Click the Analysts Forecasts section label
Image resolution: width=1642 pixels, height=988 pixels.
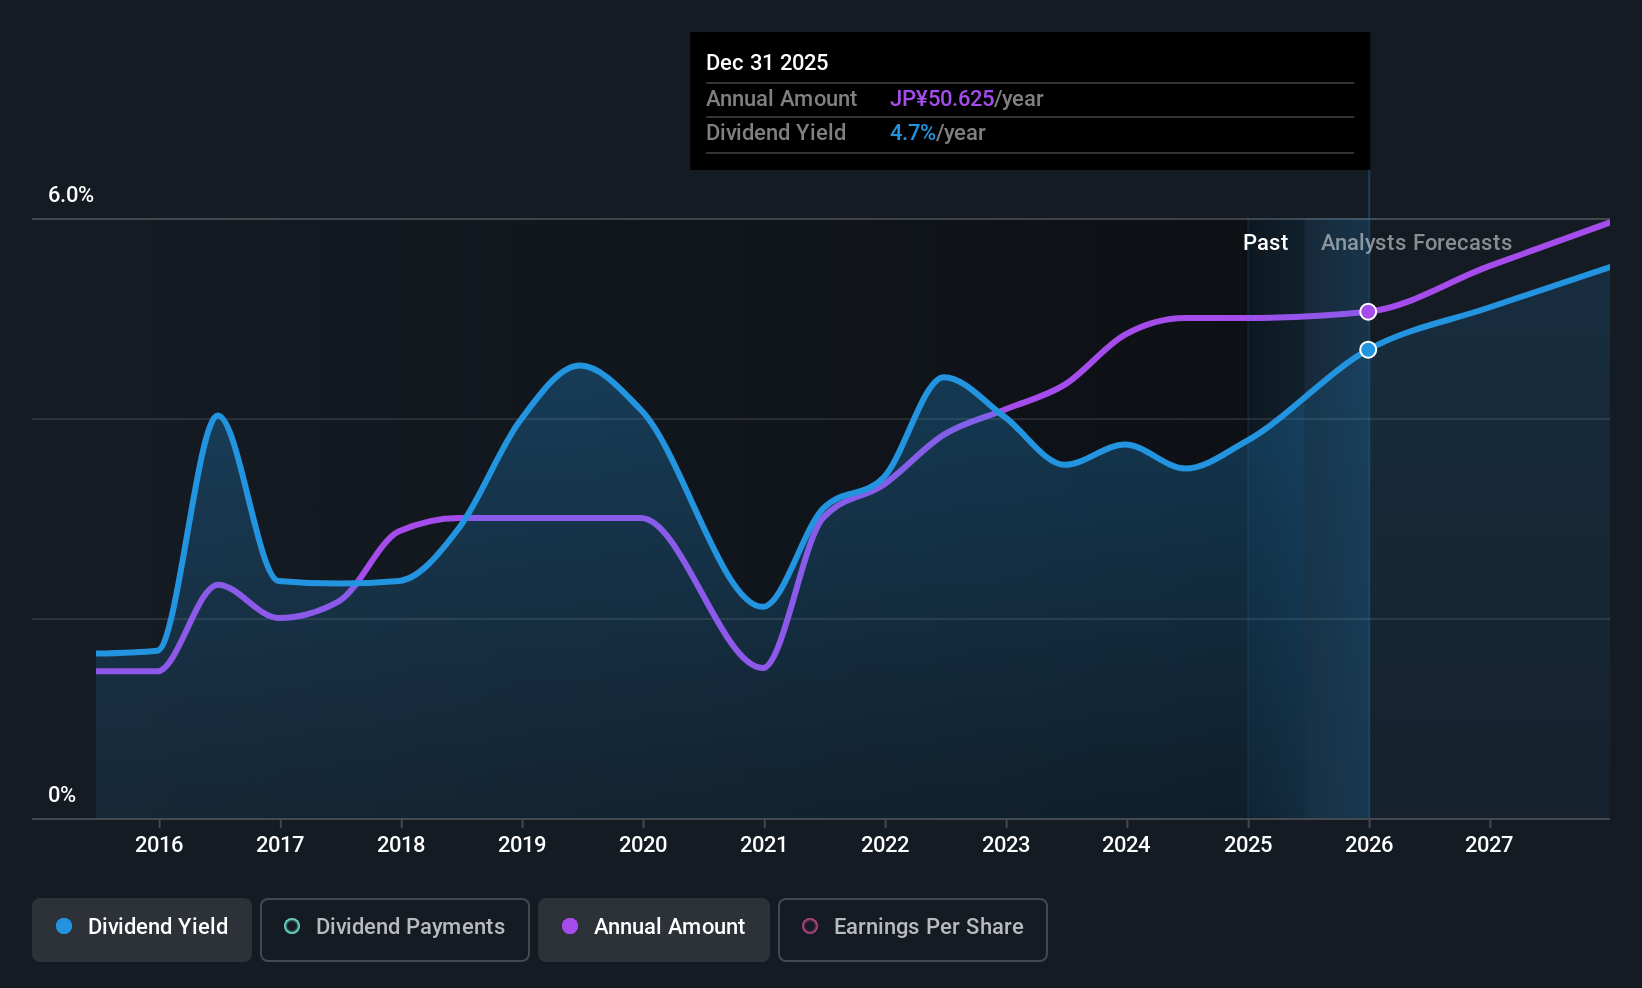coord(1416,243)
